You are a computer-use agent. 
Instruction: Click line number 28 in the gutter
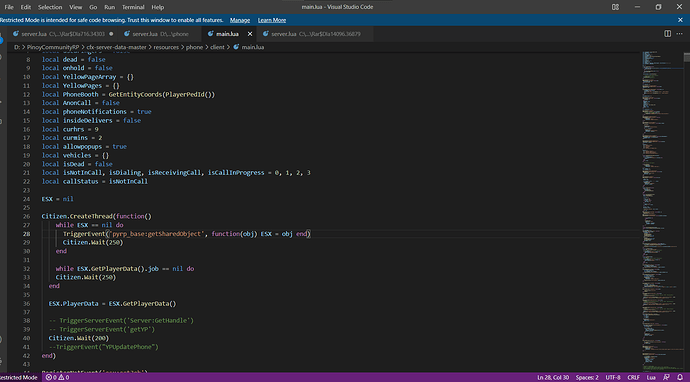(x=26, y=234)
